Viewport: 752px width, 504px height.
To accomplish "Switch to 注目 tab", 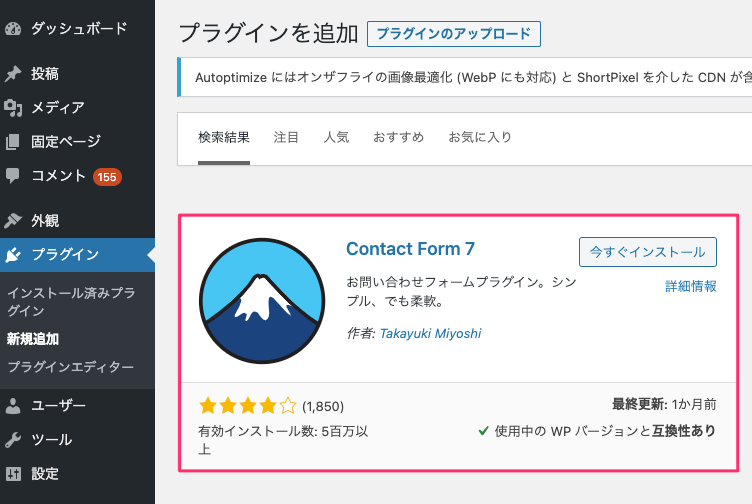I will point(286,137).
